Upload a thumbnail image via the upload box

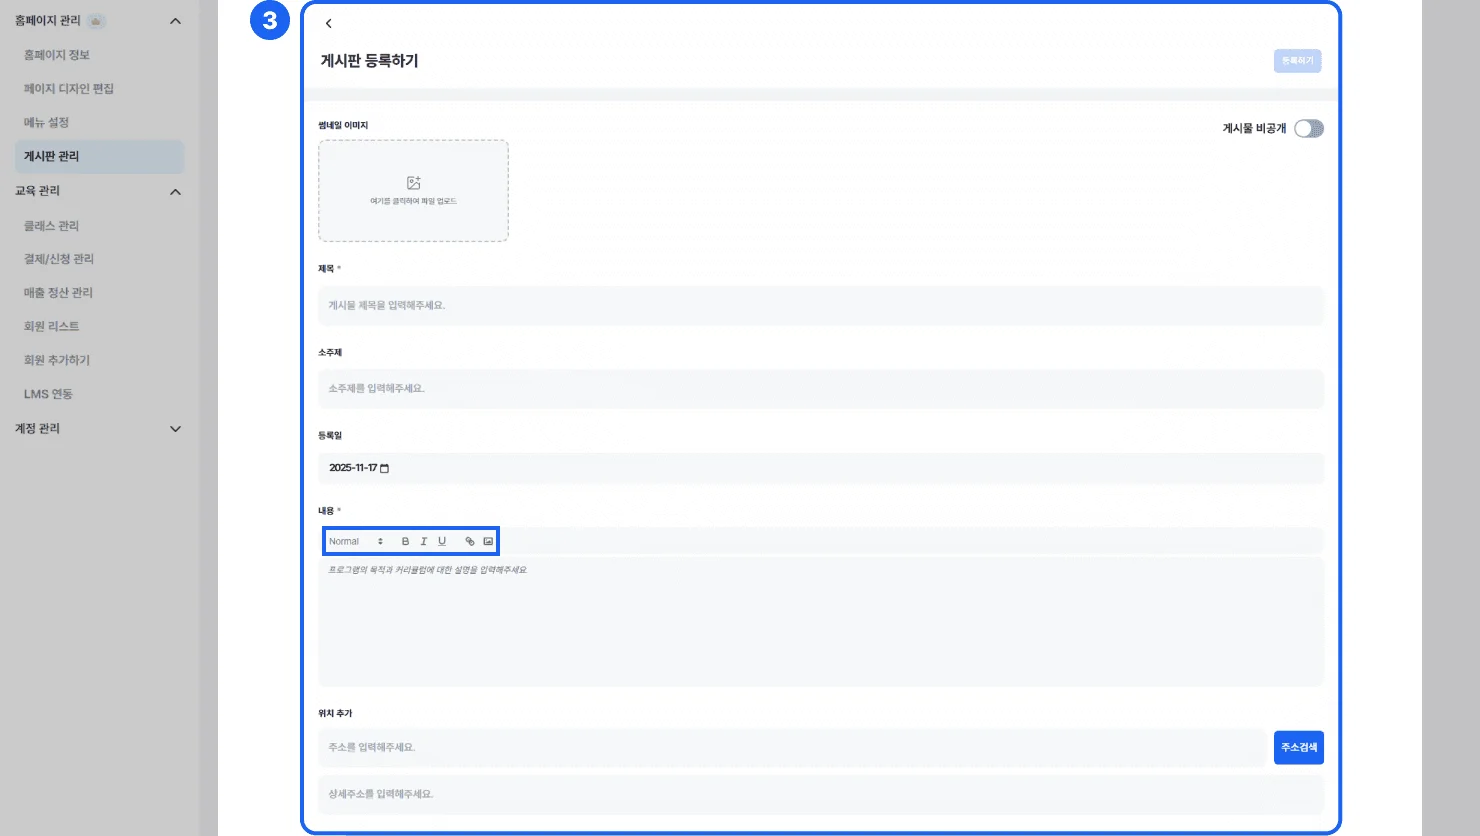click(x=413, y=191)
